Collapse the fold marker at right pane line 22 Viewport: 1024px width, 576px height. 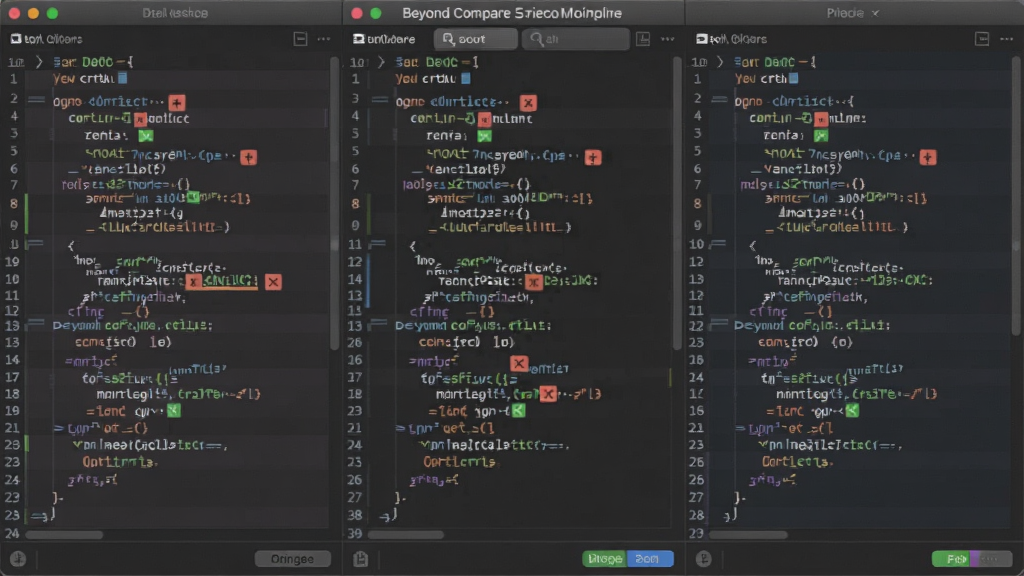pos(719,323)
